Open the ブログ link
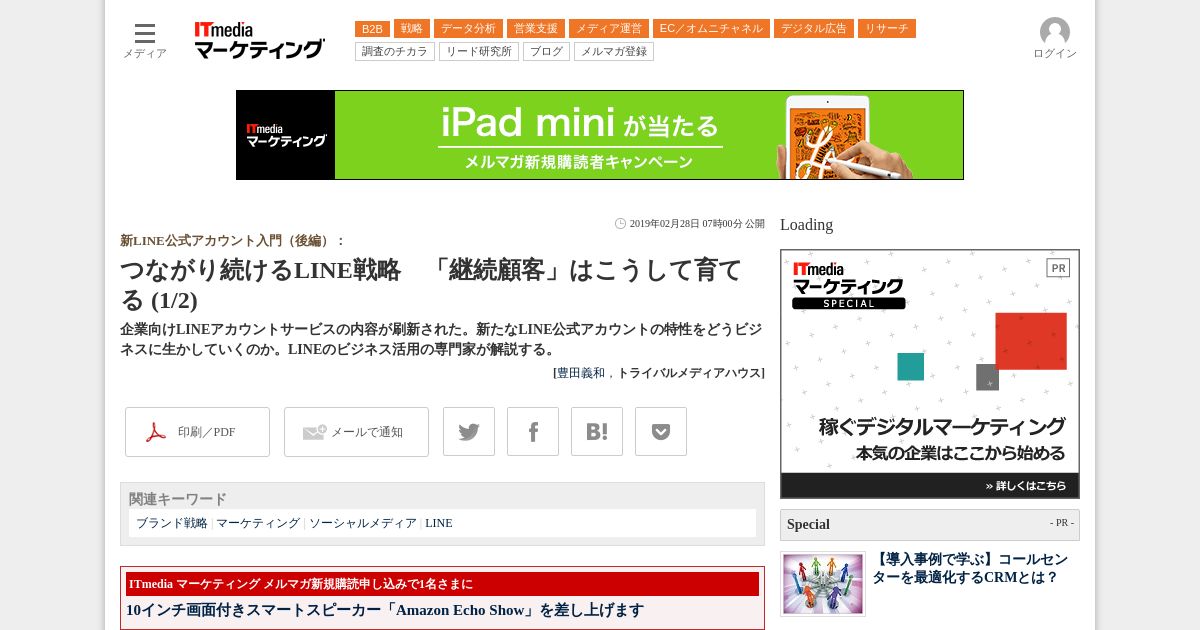The image size is (1200, 630). tap(546, 51)
